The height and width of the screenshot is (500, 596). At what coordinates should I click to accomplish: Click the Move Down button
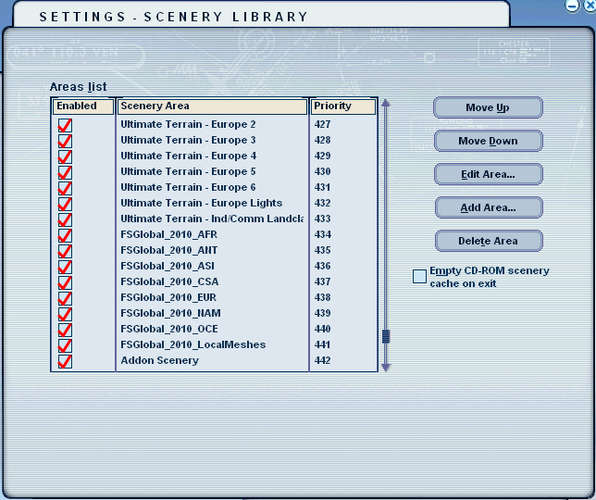(488, 141)
